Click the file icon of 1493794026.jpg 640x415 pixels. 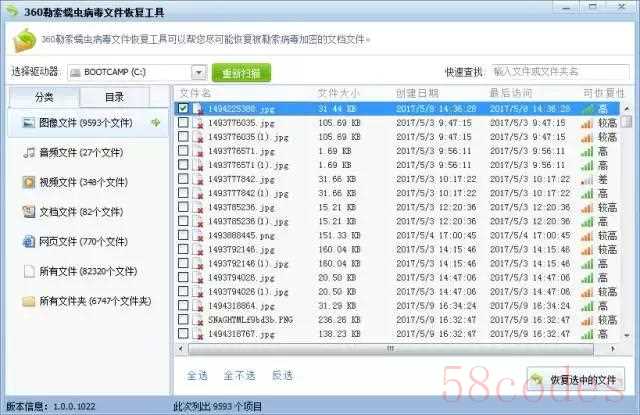(x=198, y=278)
